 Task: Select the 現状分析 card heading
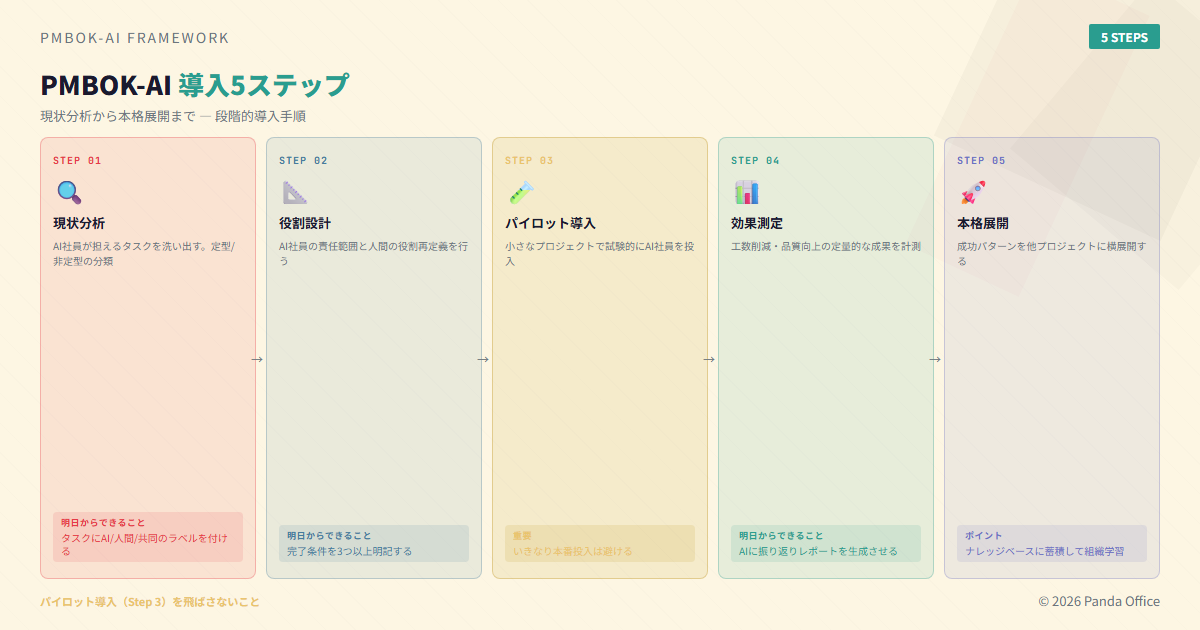(x=79, y=223)
